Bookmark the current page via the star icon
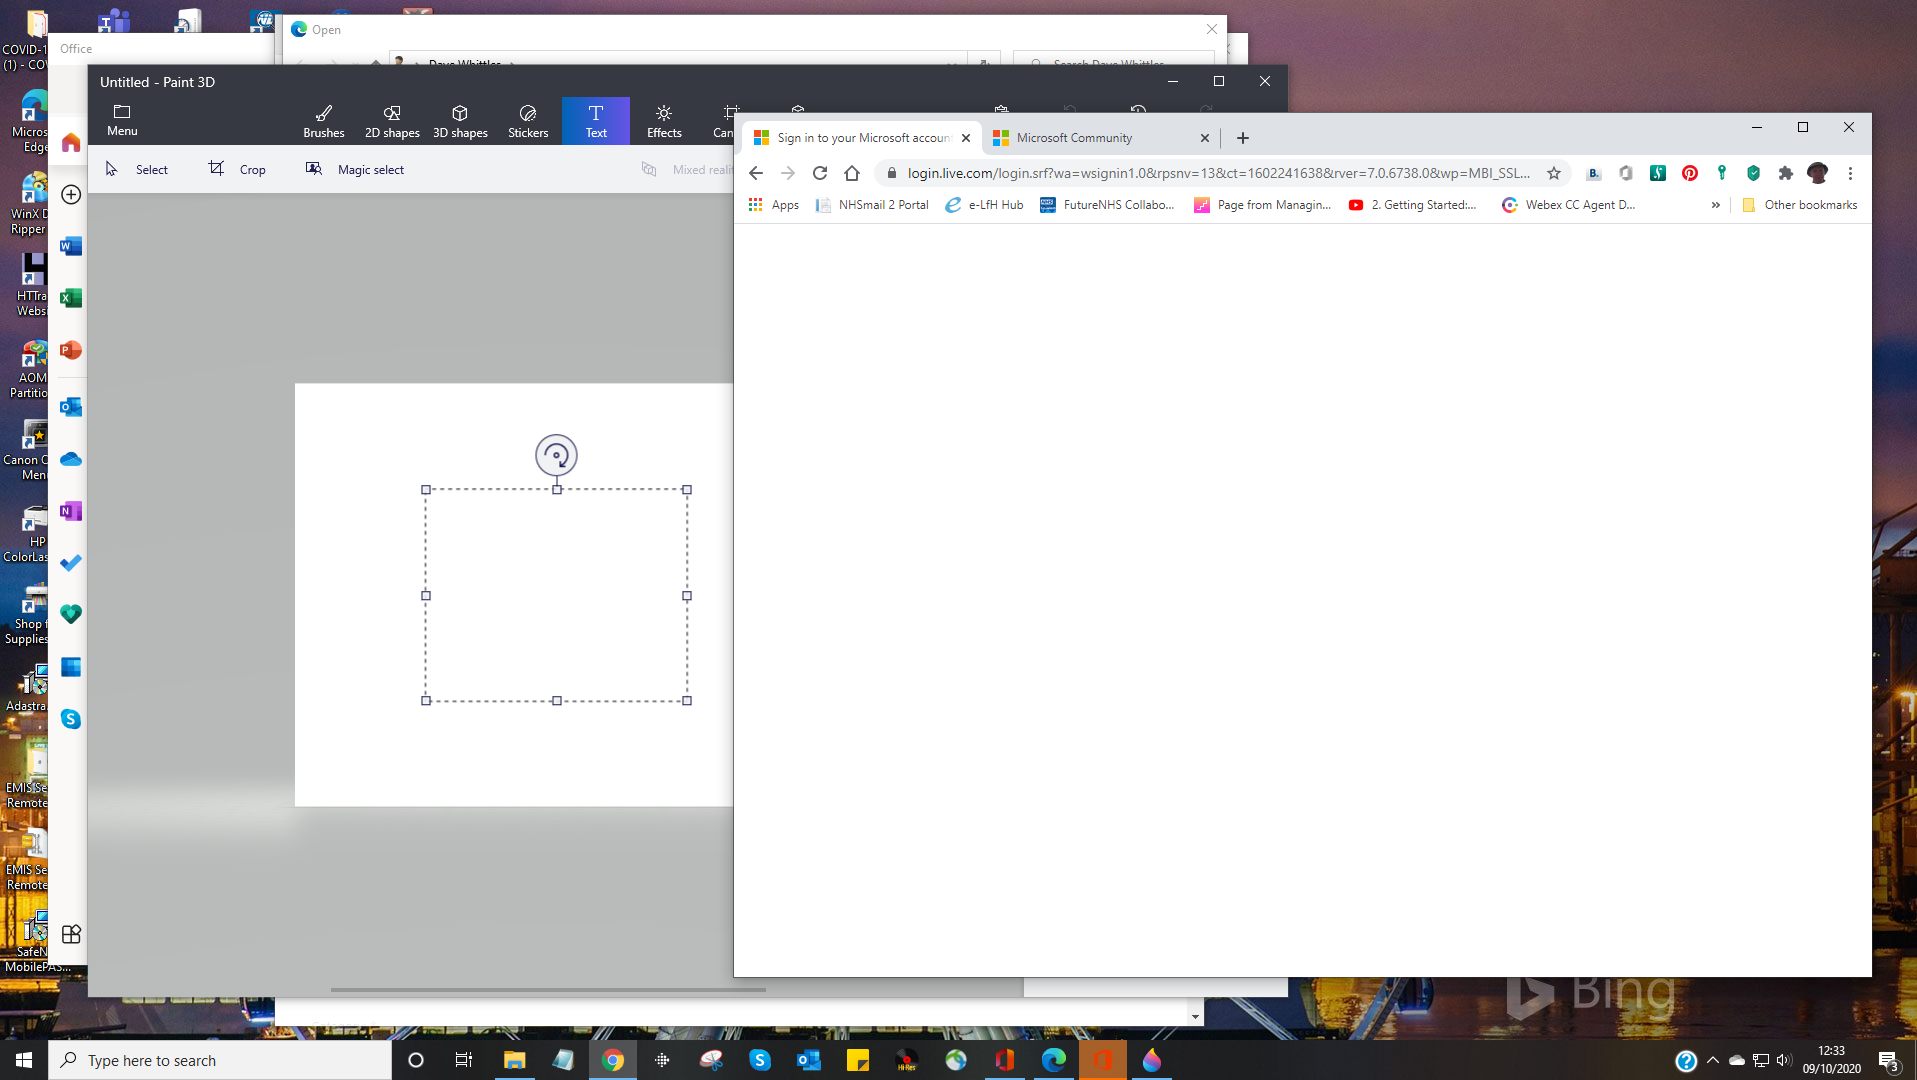Screen dimensions: 1917x1080 pos(1552,173)
